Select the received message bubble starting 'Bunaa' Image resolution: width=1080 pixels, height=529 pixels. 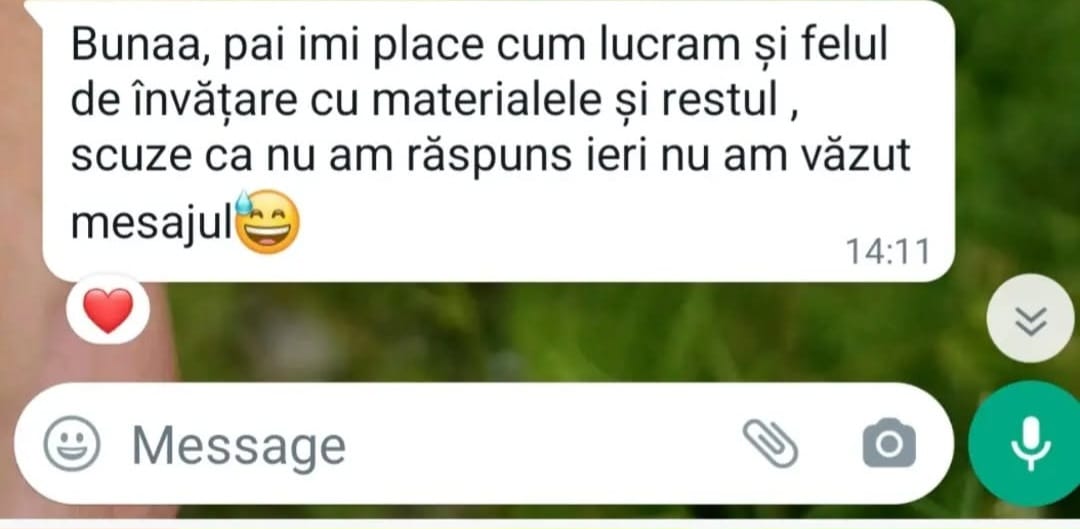(498, 140)
